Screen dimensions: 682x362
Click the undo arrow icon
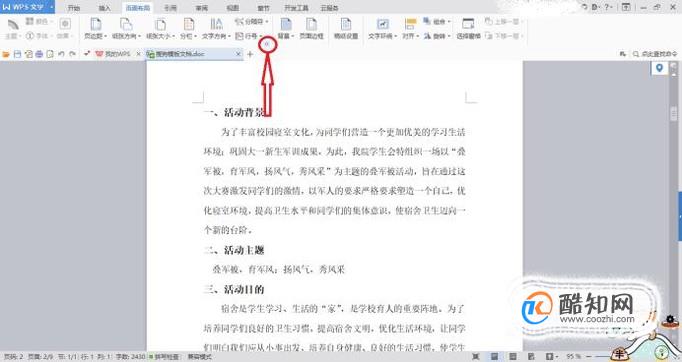point(61,54)
